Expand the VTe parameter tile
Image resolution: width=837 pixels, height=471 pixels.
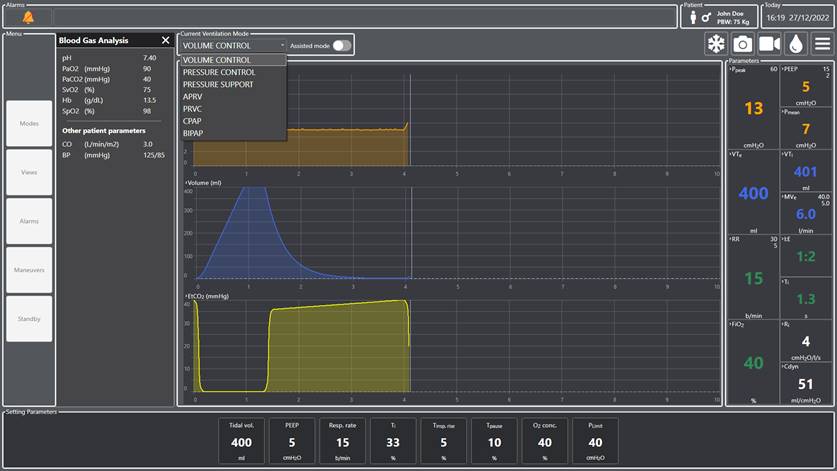[753, 192]
